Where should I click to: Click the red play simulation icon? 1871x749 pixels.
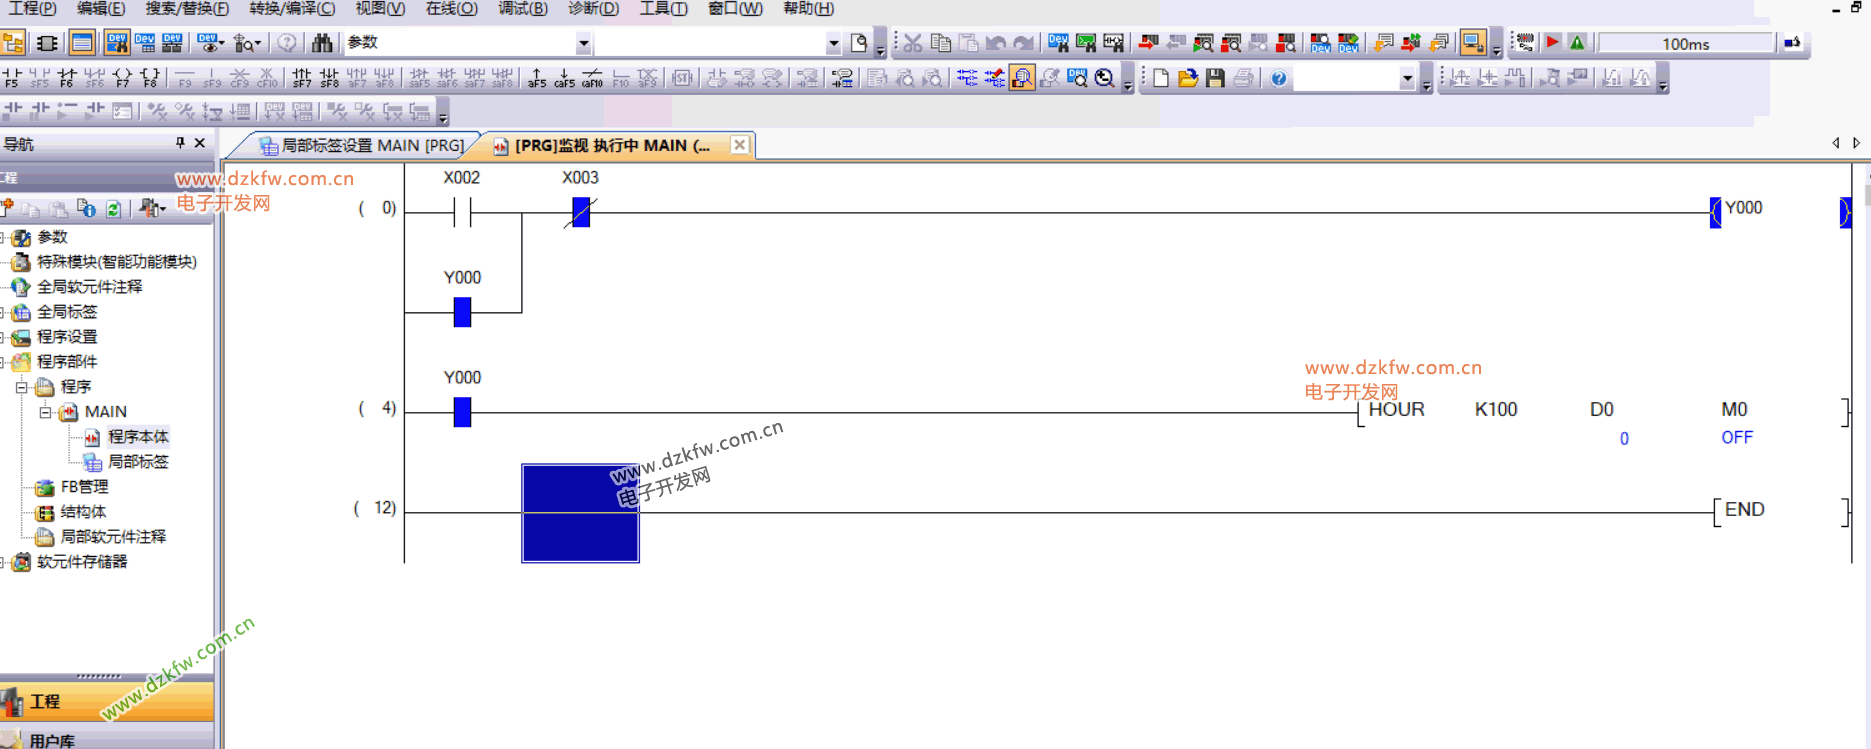1552,43
